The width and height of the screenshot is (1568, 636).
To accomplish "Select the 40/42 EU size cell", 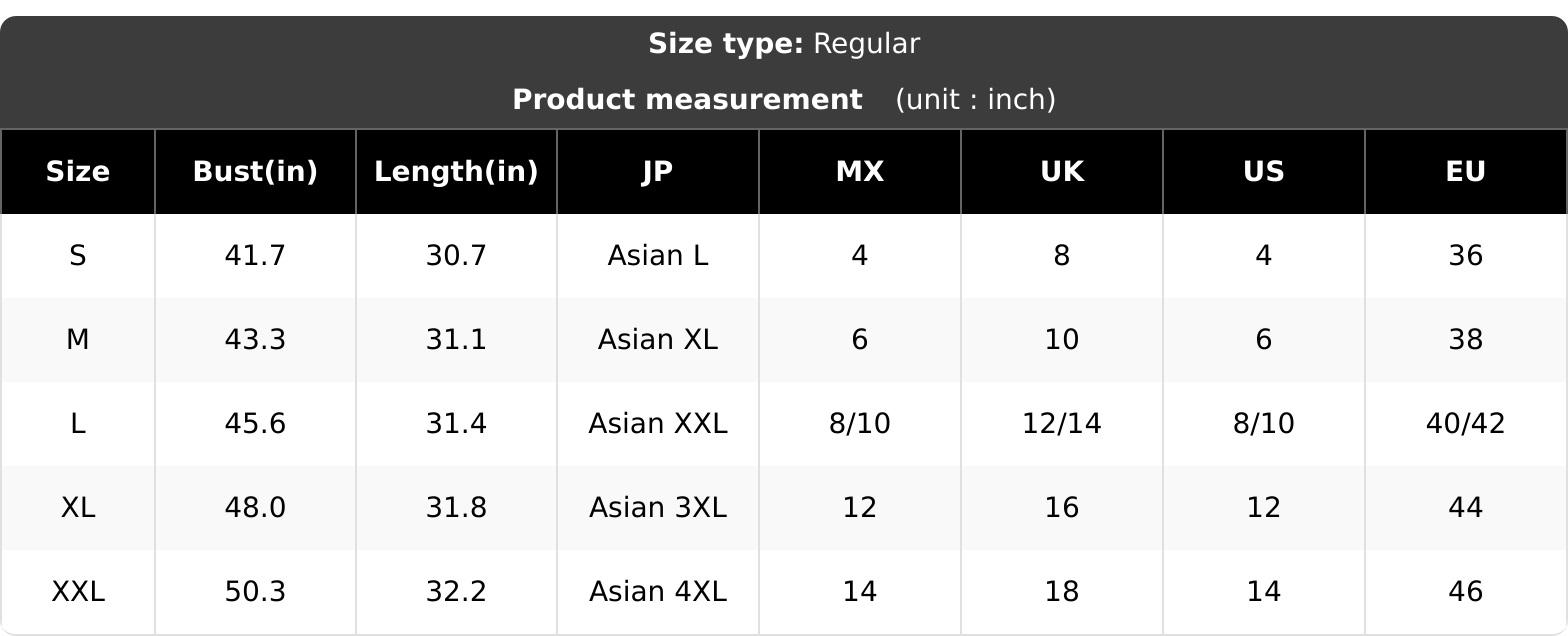I will (1466, 424).
